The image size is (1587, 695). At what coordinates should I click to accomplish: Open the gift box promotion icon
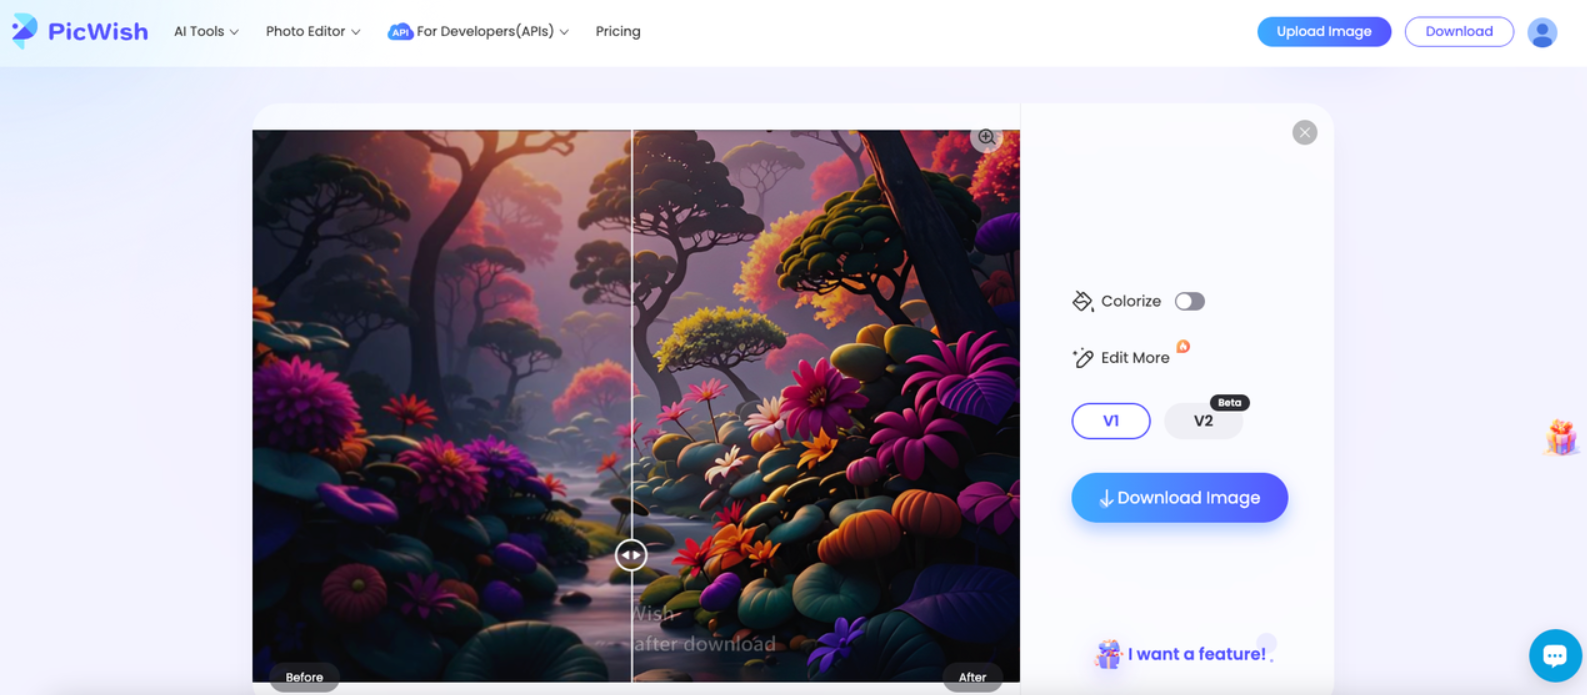(1562, 437)
